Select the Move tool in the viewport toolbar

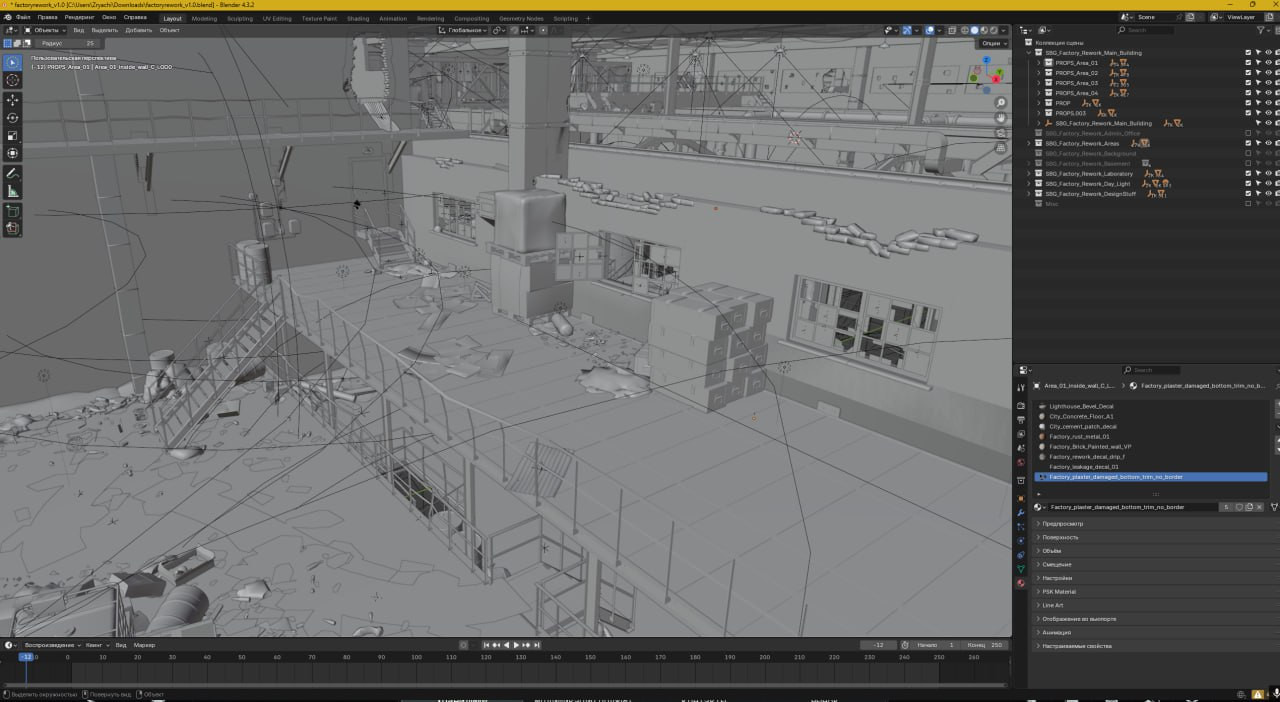[x=13, y=100]
